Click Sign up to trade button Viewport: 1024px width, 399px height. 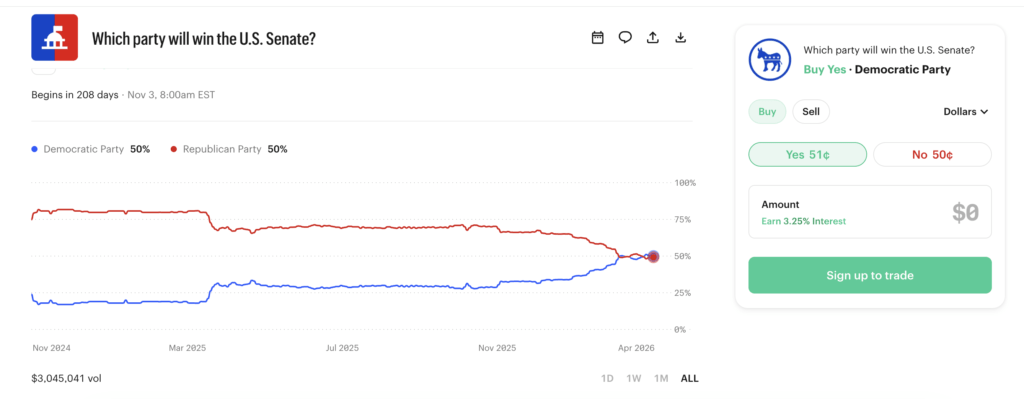[870, 275]
